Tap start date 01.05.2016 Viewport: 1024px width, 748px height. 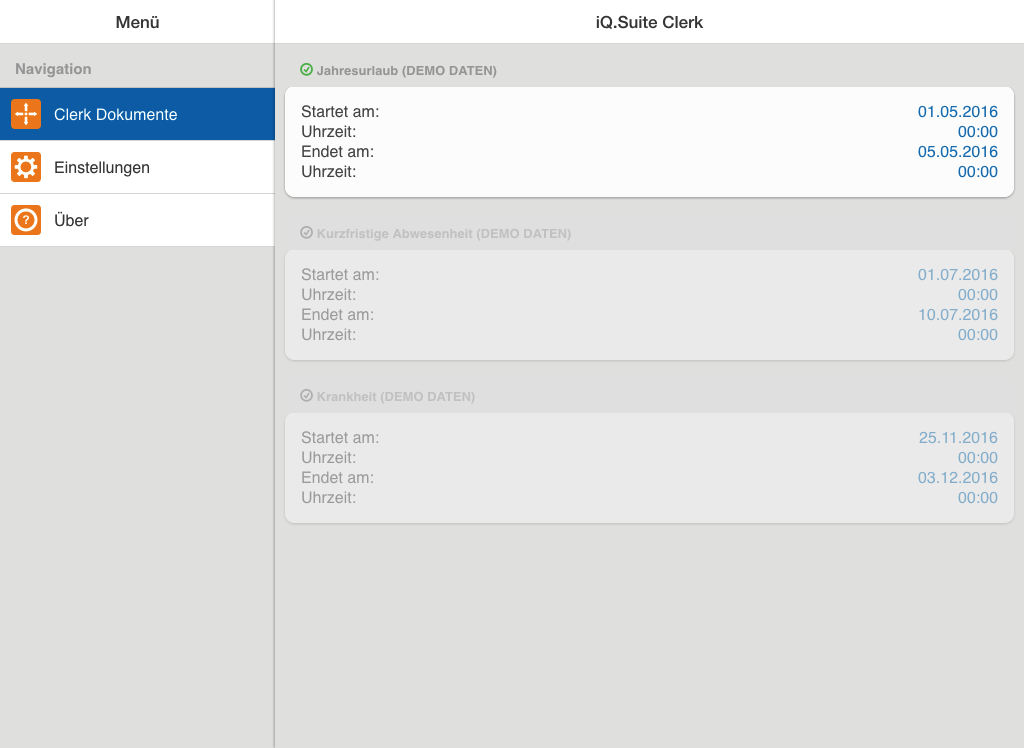[957, 112]
